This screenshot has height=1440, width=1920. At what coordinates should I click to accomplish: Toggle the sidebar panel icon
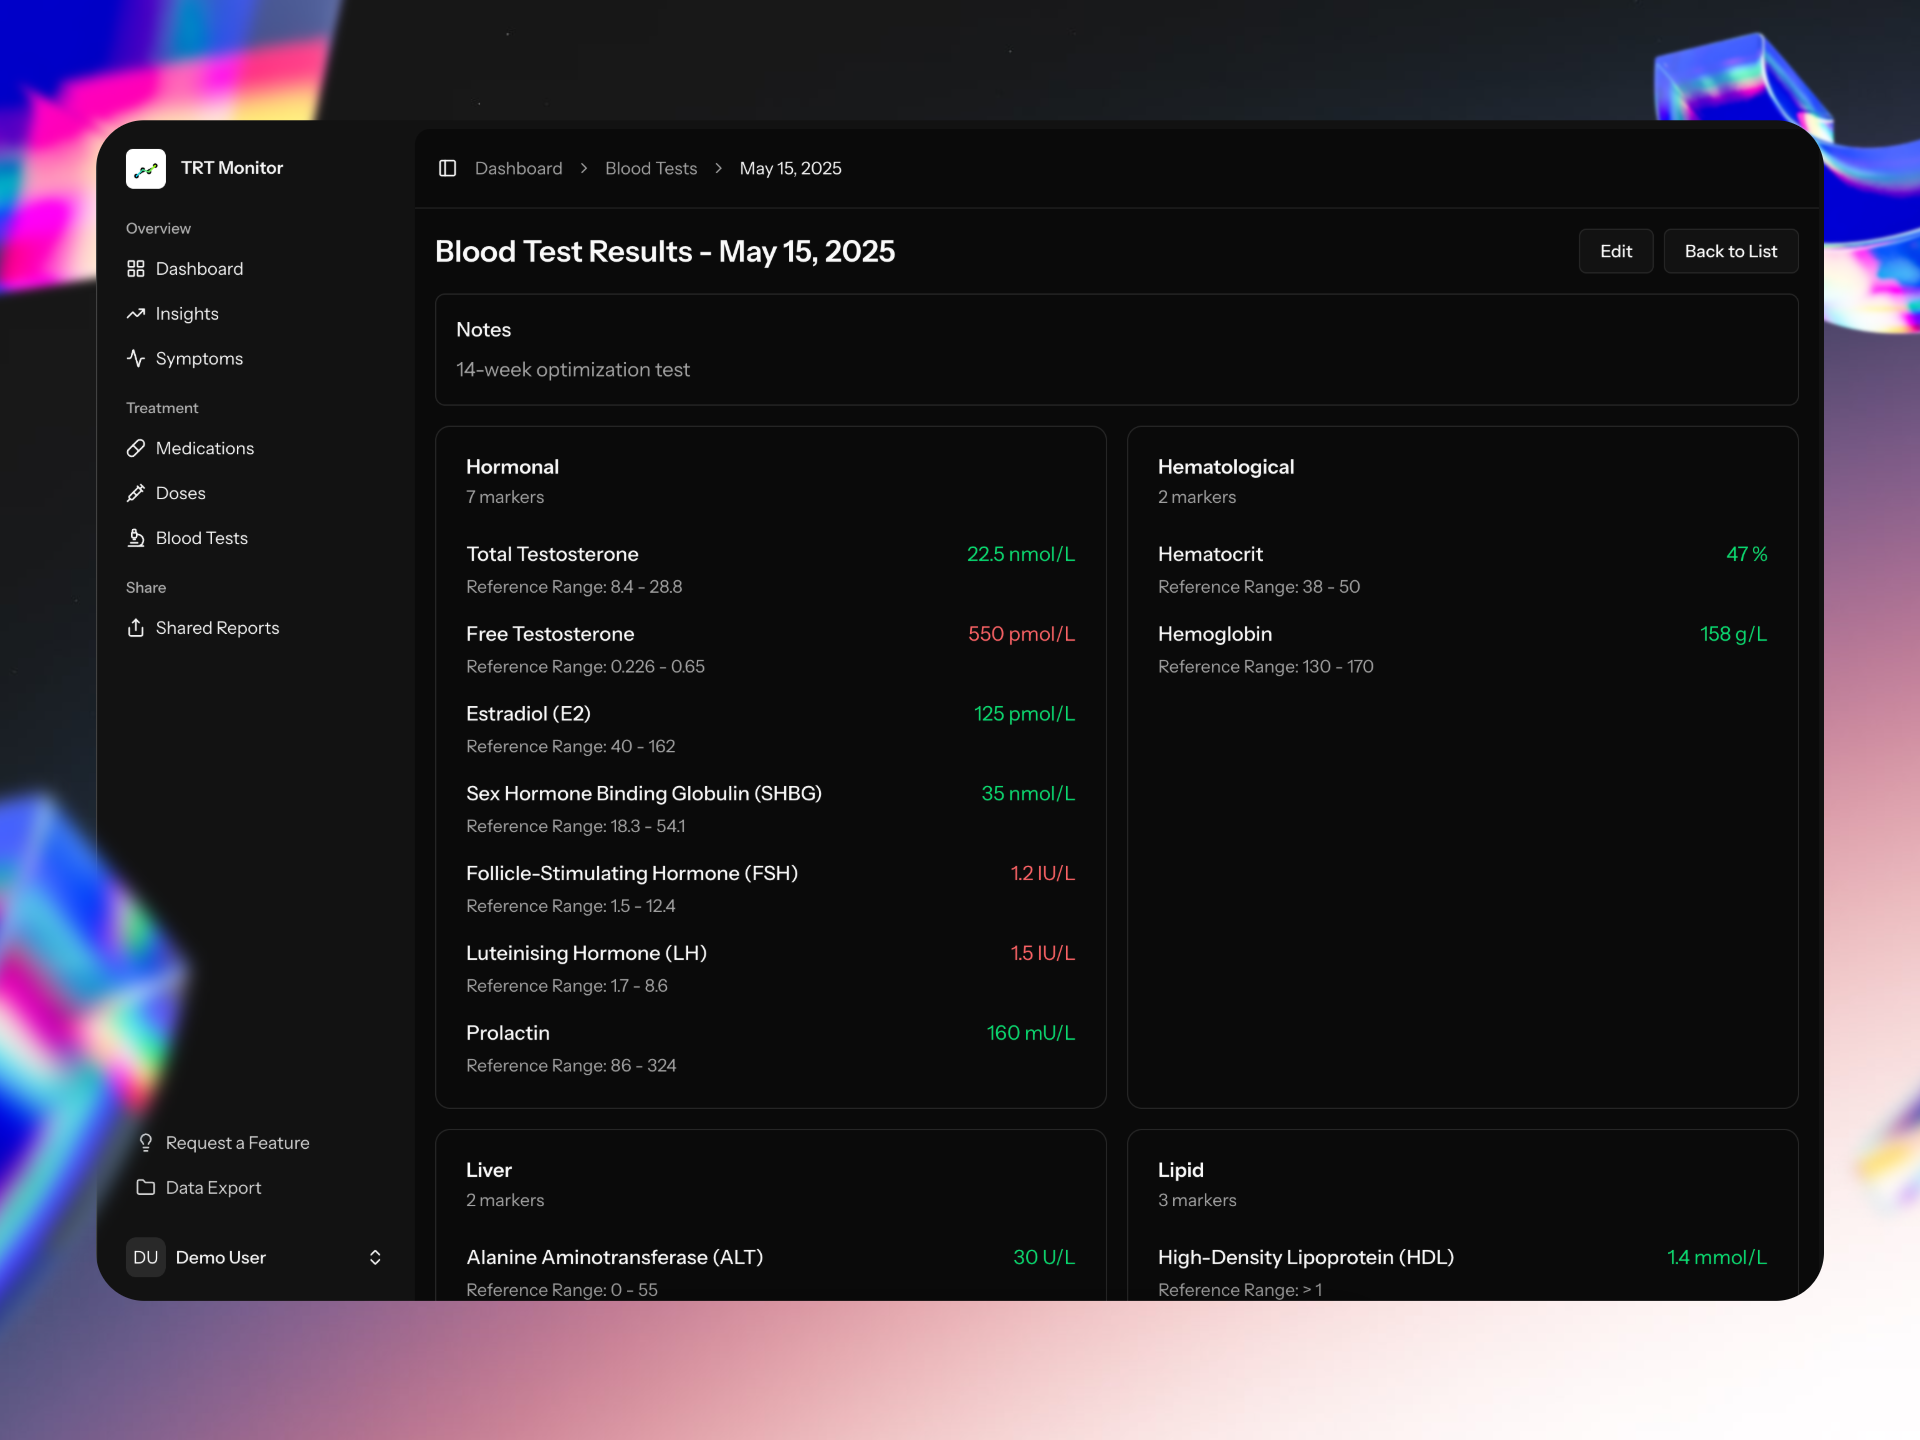pyautogui.click(x=447, y=168)
